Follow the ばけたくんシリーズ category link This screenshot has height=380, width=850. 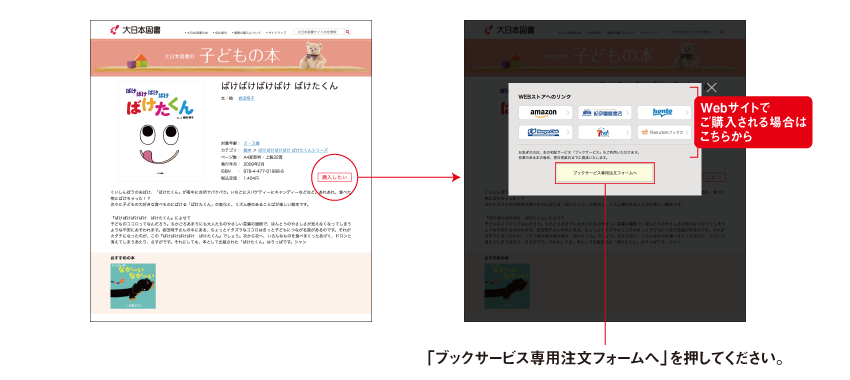point(293,150)
